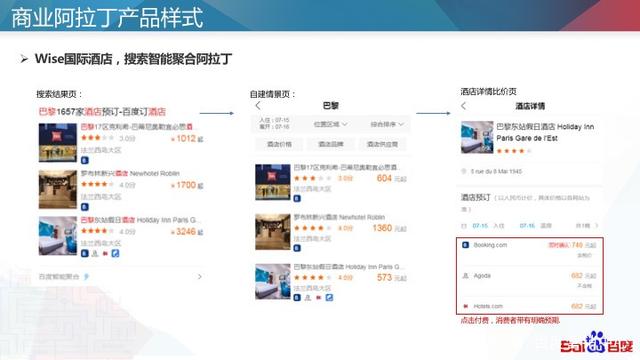
Task: Select the 酒店供应商 filter tab
Action: pyautogui.click(x=382, y=144)
